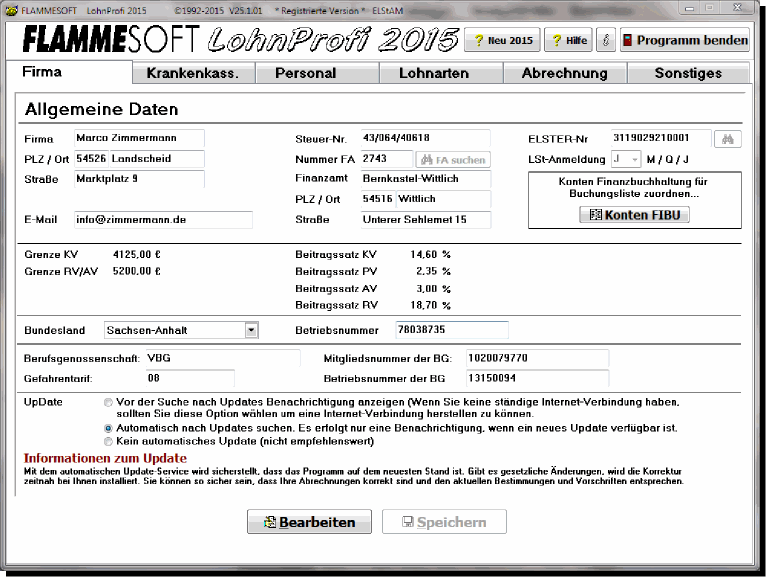Click the binoculars icon next to ELSTER-Nr
Image resolution: width=766 pixels, height=577 pixels.
coord(727,139)
